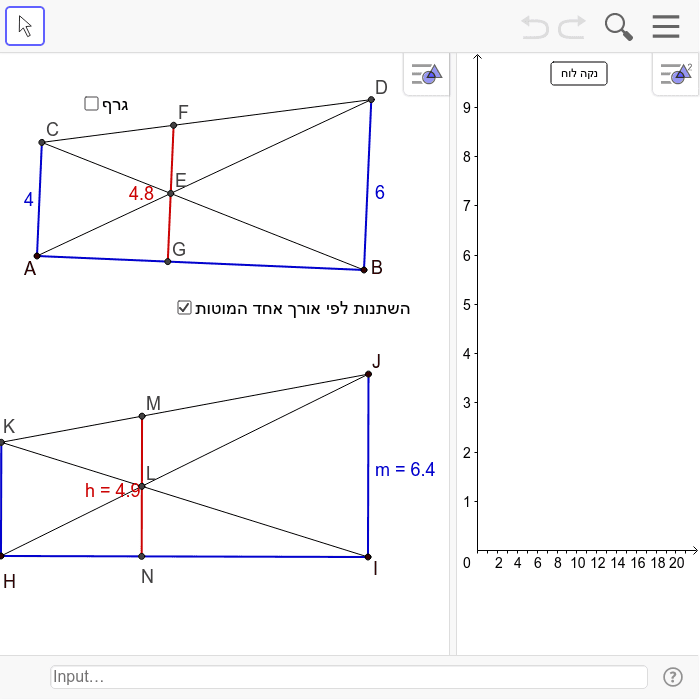Click the help question mark icon

(x=672, y=677)
